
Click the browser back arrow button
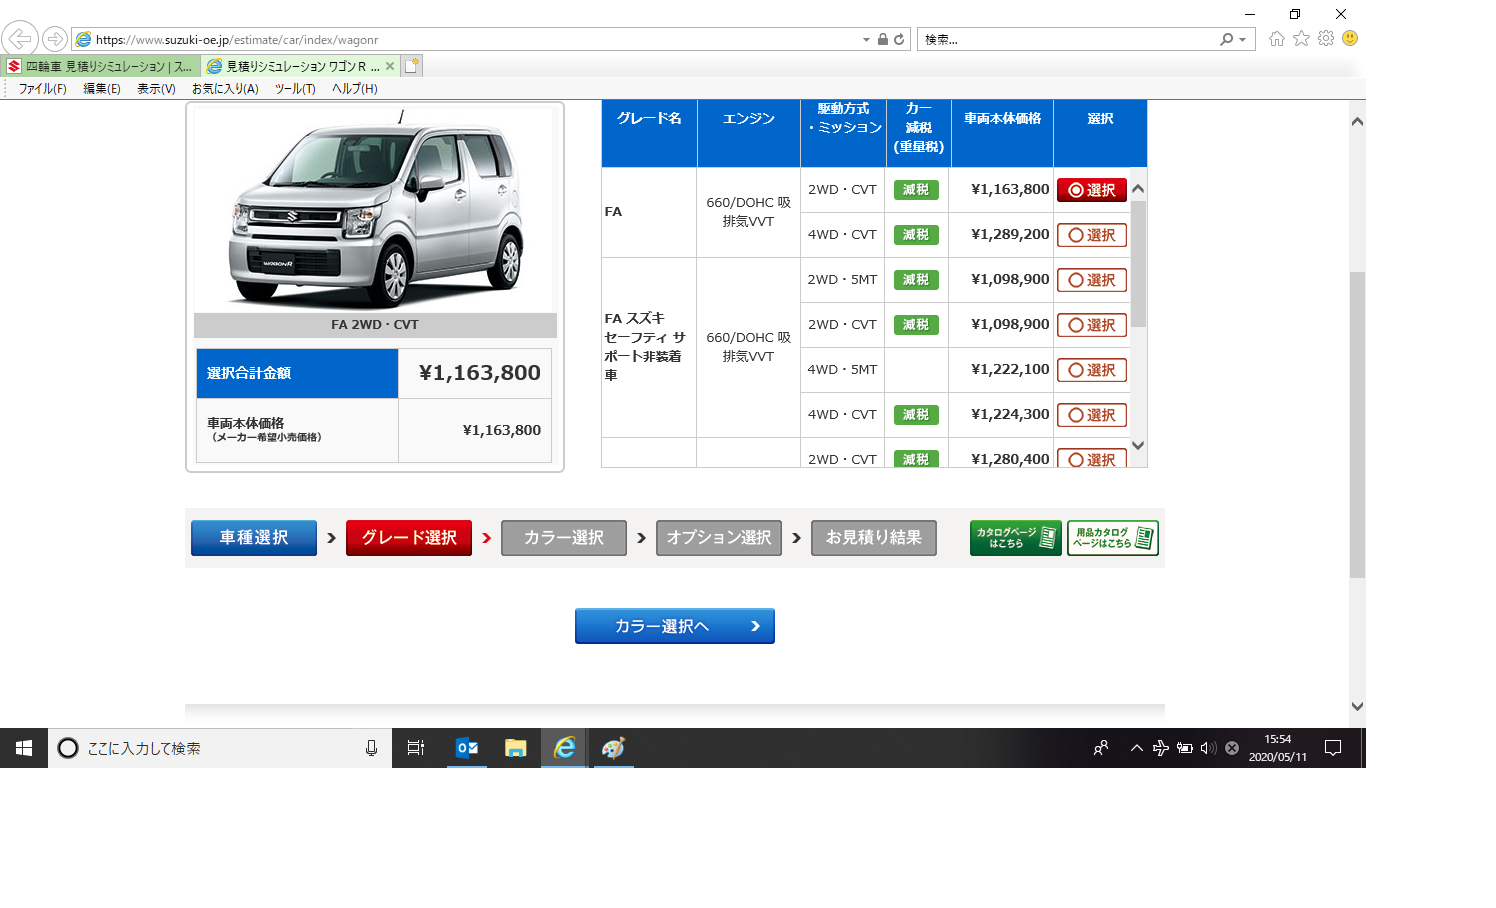[x=20, y=39]
